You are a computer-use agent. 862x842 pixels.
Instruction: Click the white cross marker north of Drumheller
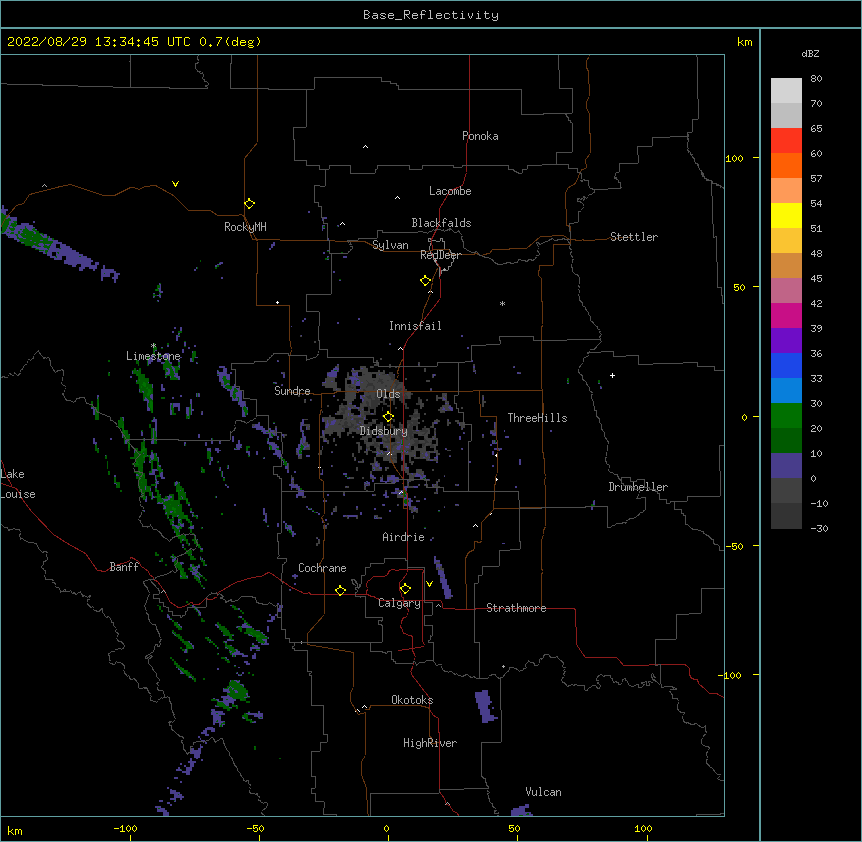[x=612, y=375]
